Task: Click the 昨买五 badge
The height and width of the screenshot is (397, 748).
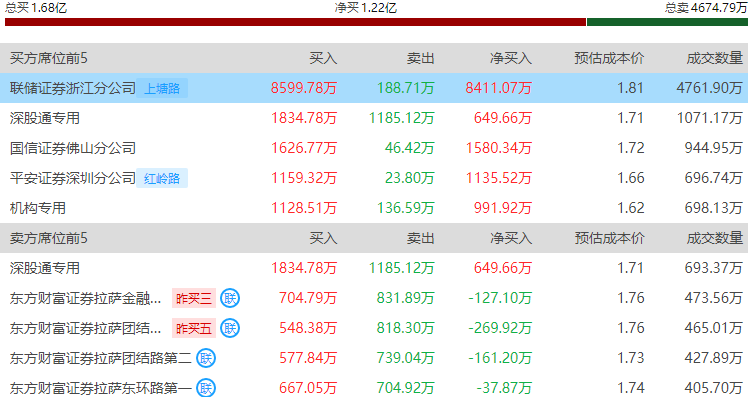Action: (x=194, y=328)
